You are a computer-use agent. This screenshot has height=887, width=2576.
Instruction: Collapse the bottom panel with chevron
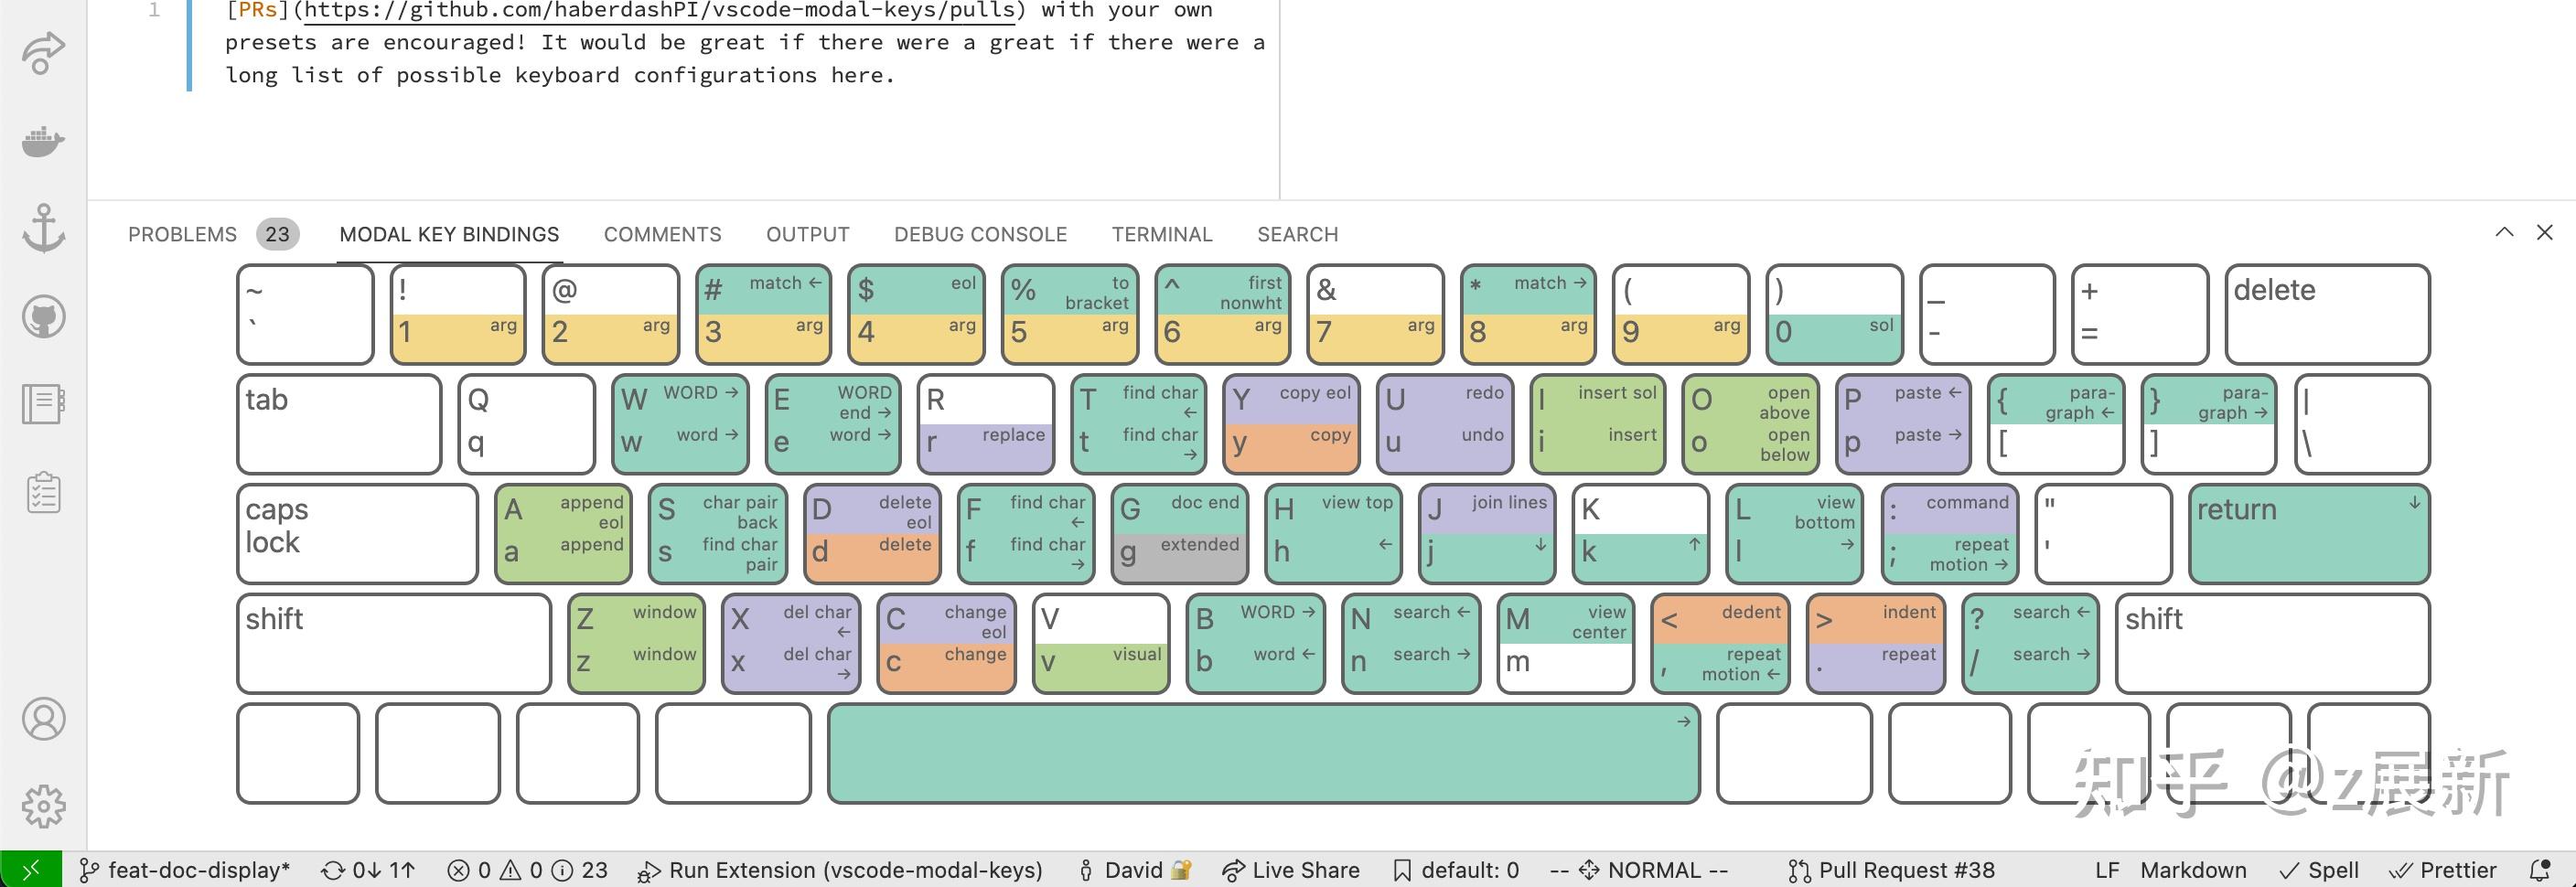pos(2503,232)
